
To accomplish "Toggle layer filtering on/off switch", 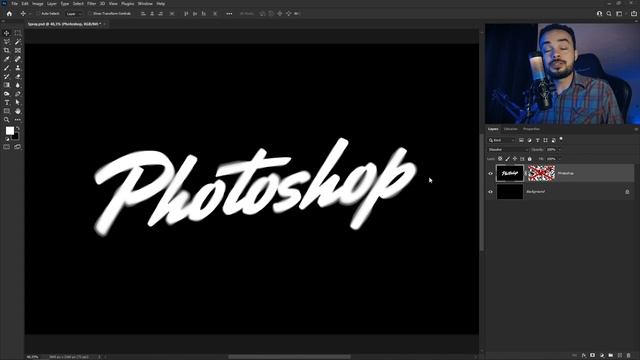I will pyautogui.click(x=561, y=140).
